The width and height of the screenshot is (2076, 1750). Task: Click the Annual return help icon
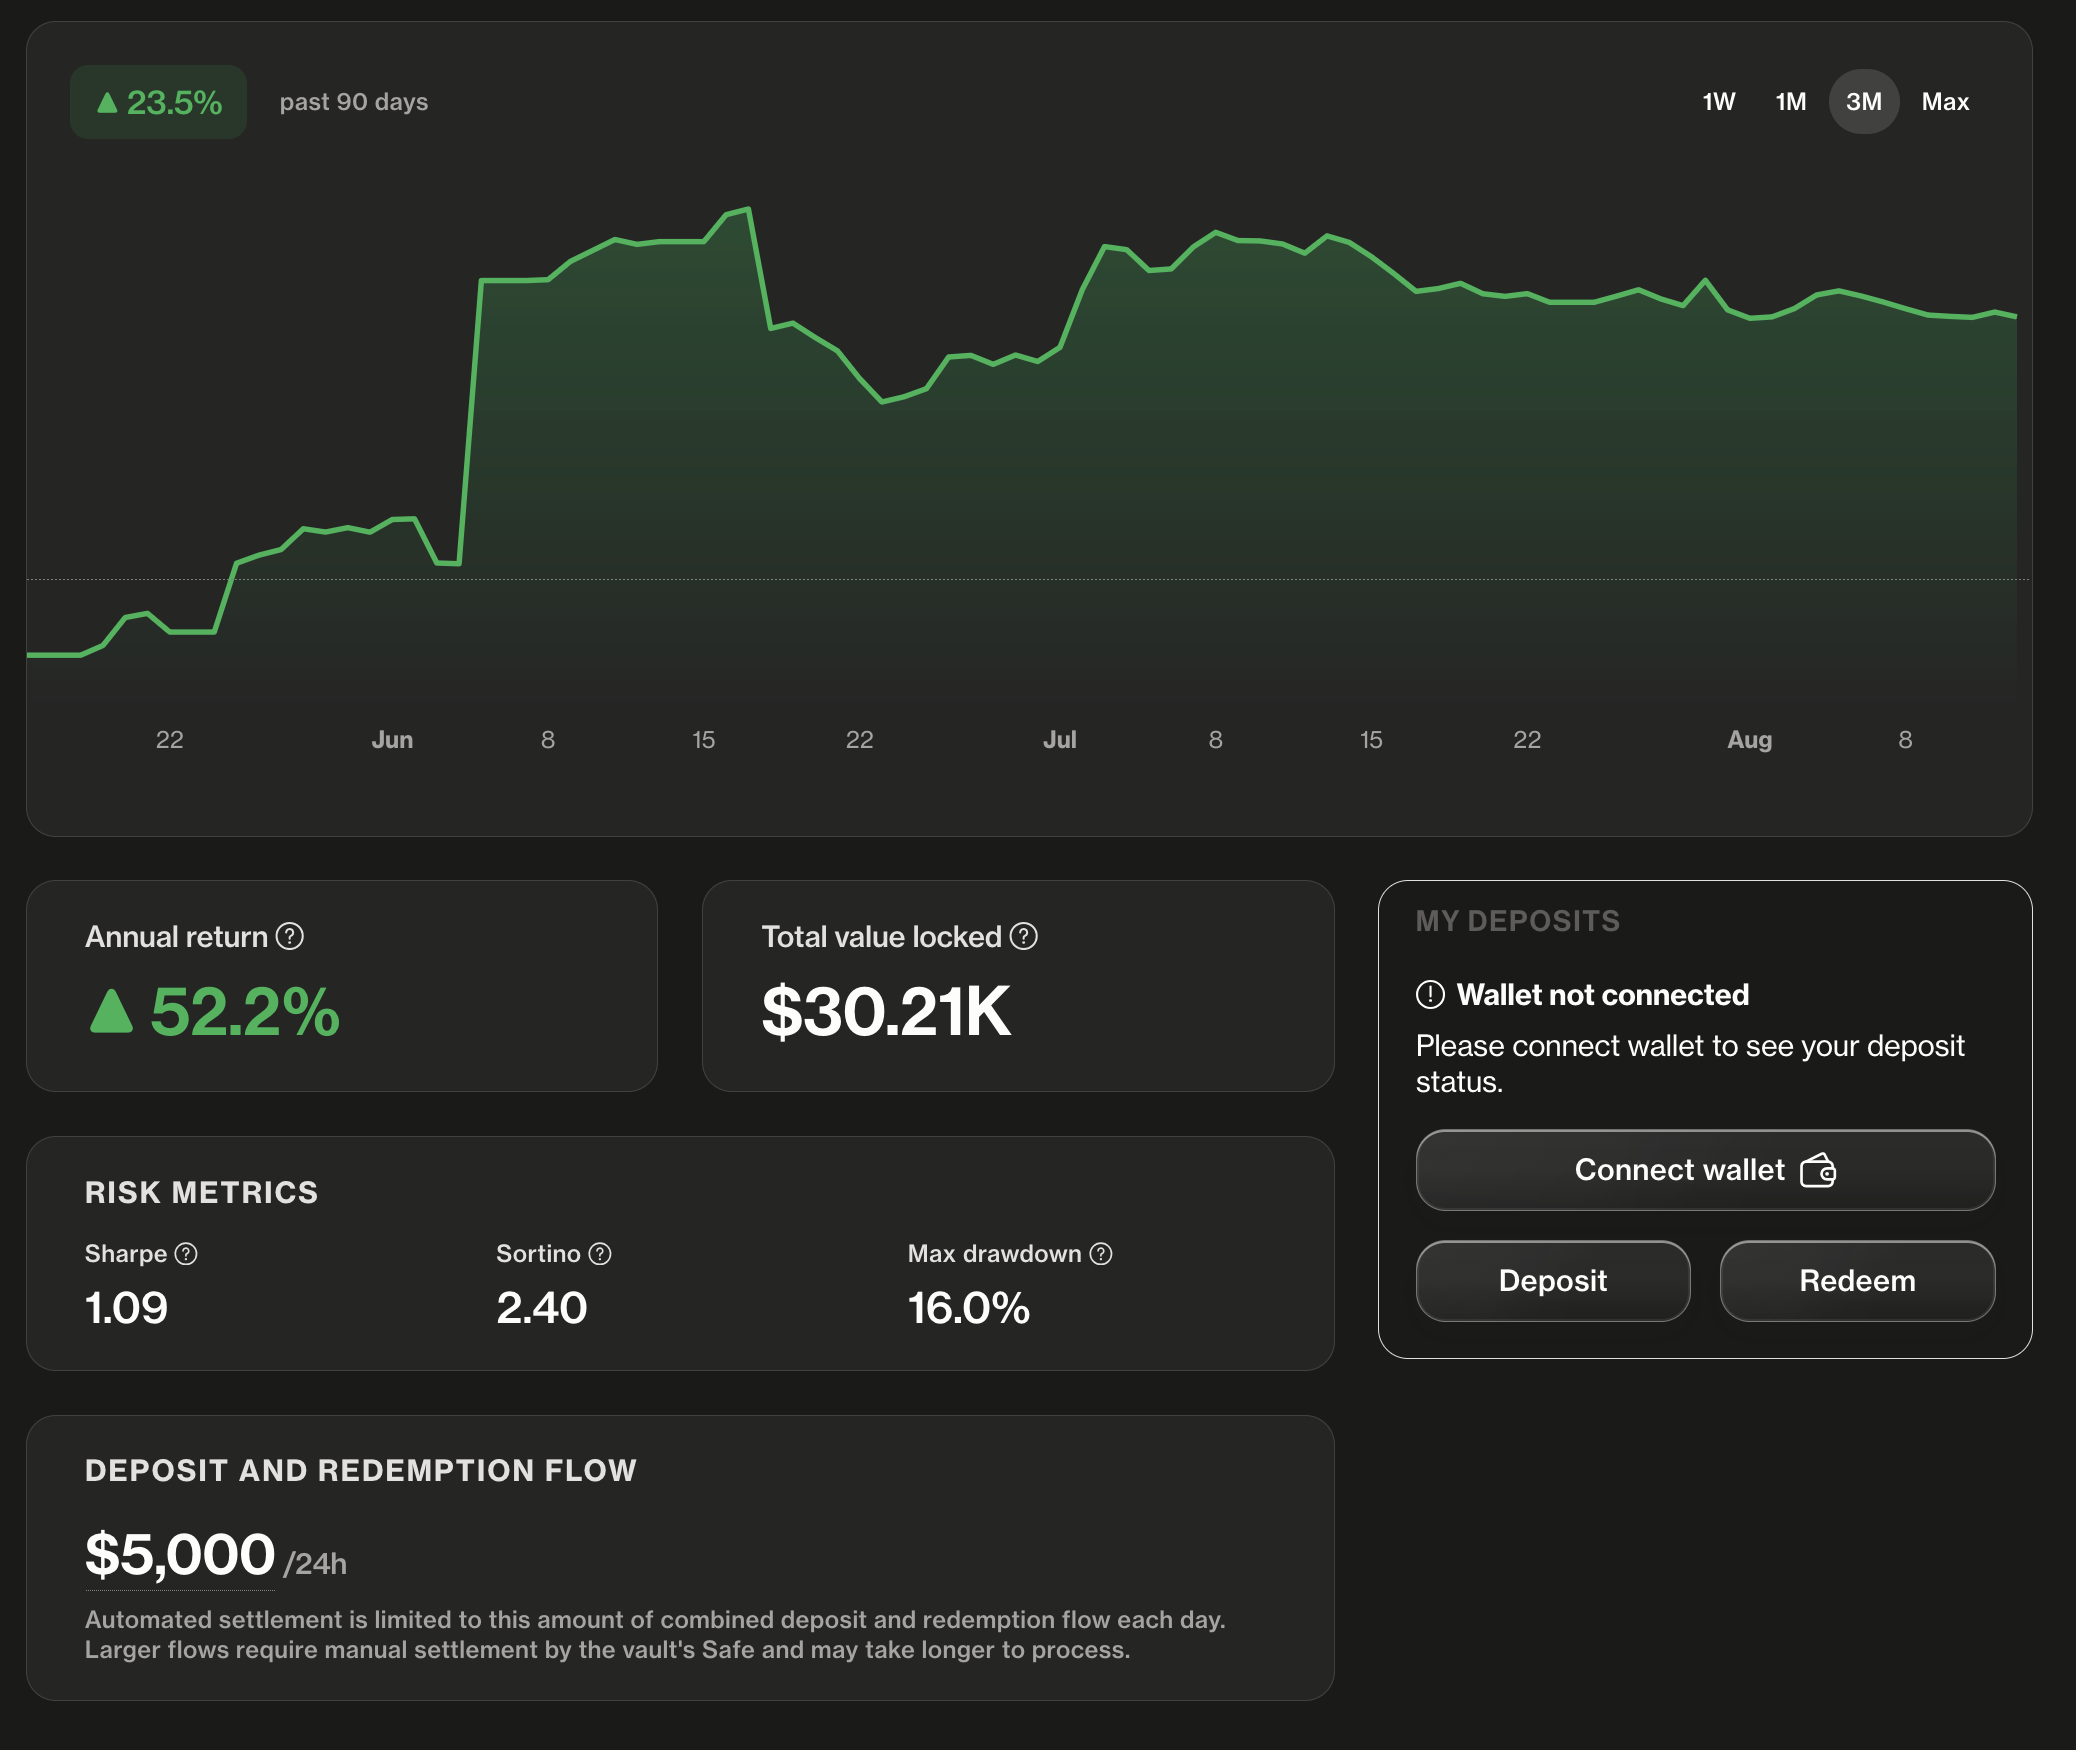(290, 937)
